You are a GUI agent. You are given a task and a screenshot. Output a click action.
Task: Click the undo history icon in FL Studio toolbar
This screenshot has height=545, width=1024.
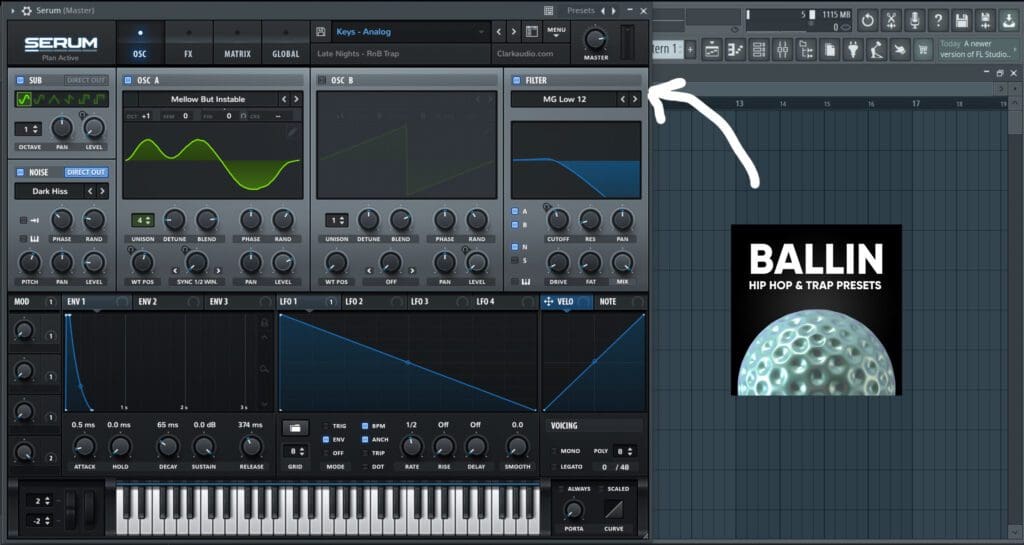coord(867,20)
